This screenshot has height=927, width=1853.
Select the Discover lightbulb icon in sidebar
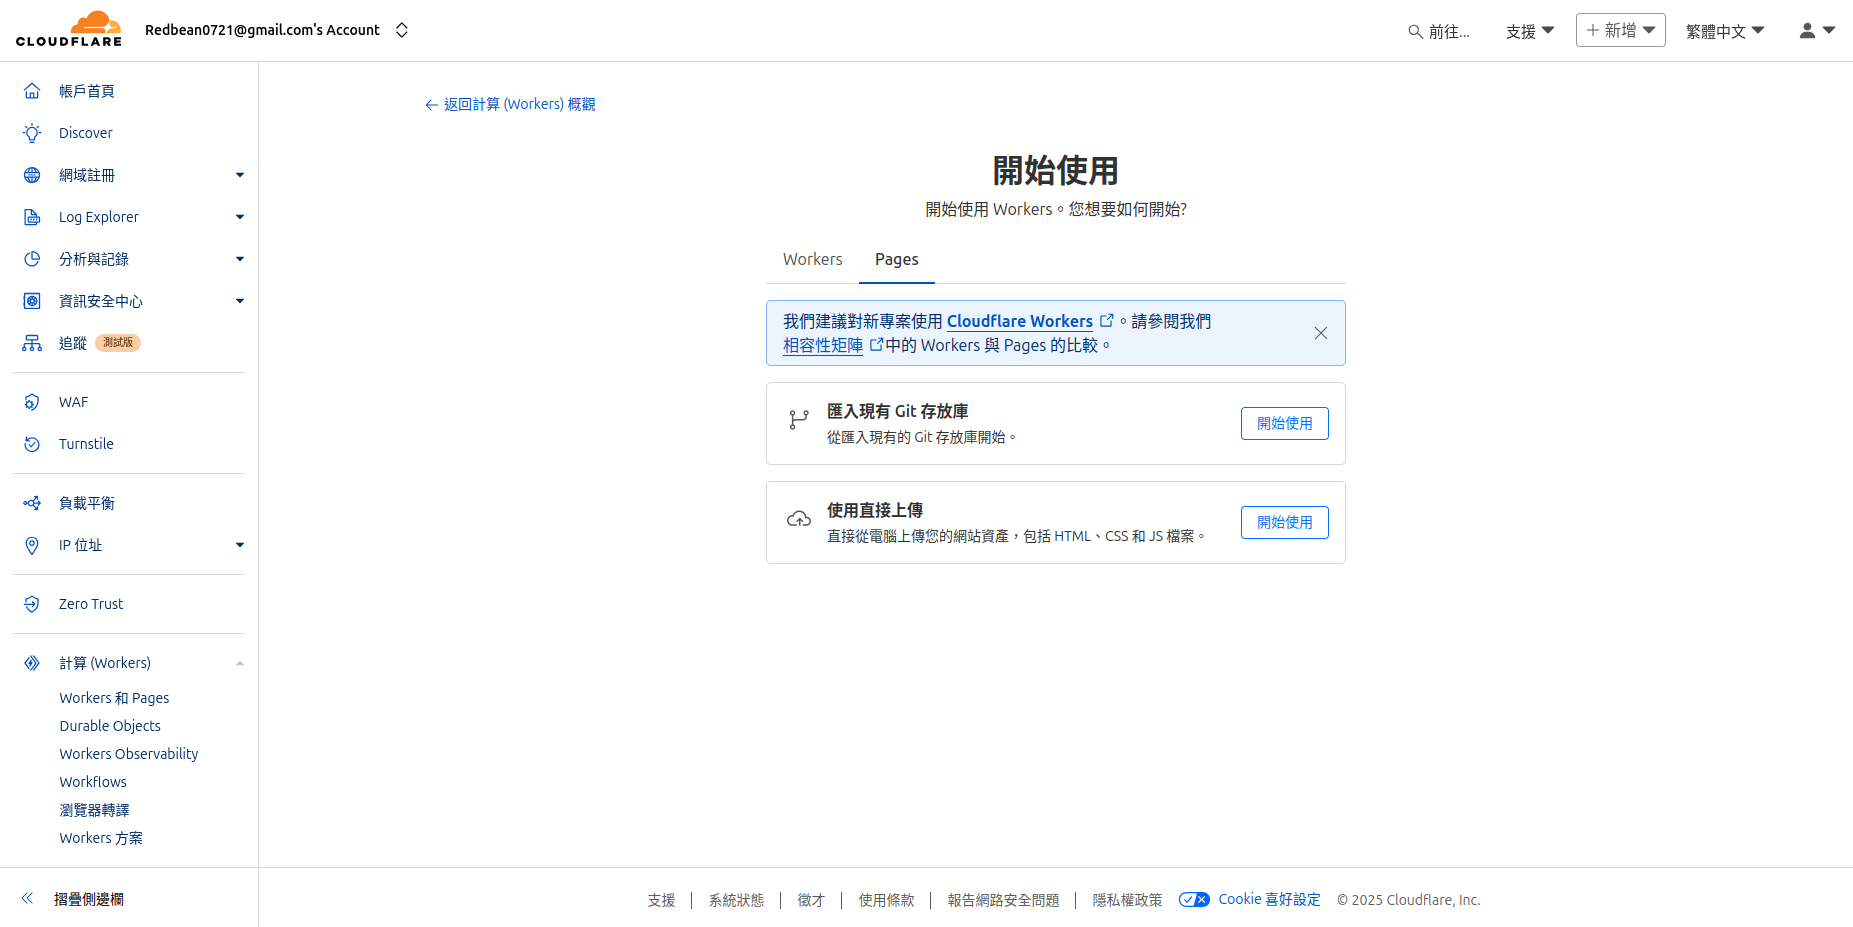(x=33, y=132)
